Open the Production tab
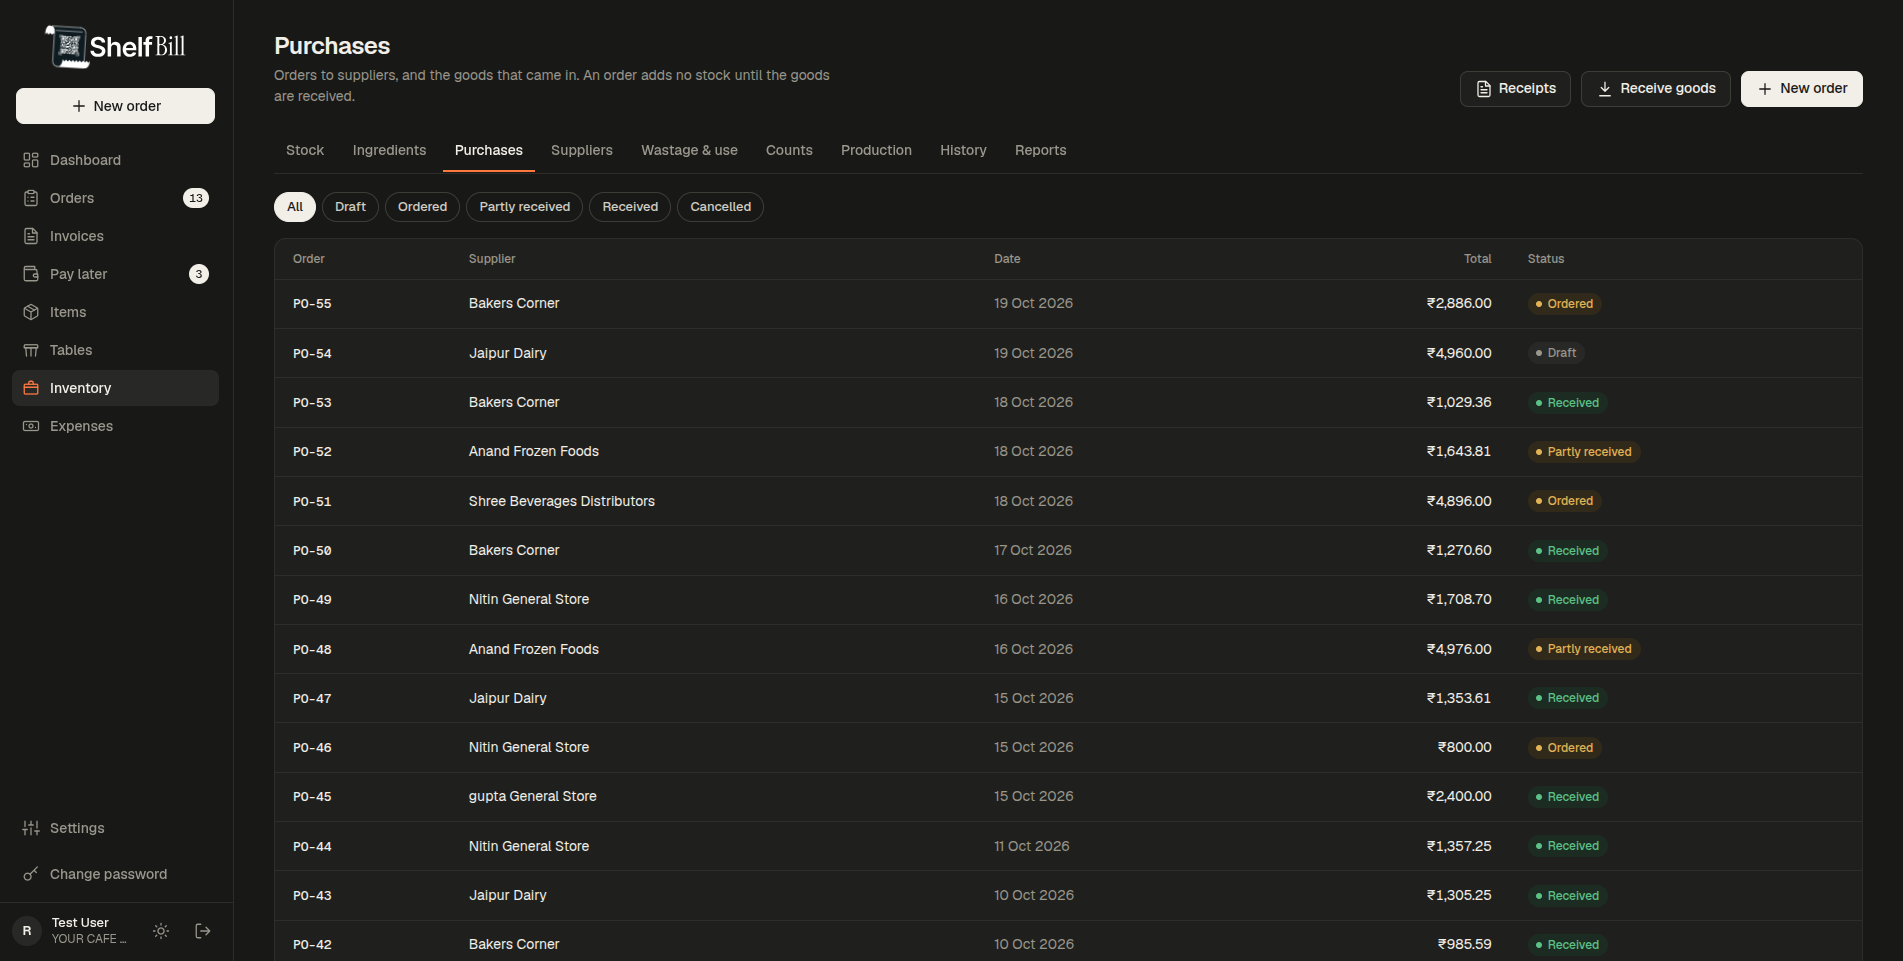 [x=876, y=150]
